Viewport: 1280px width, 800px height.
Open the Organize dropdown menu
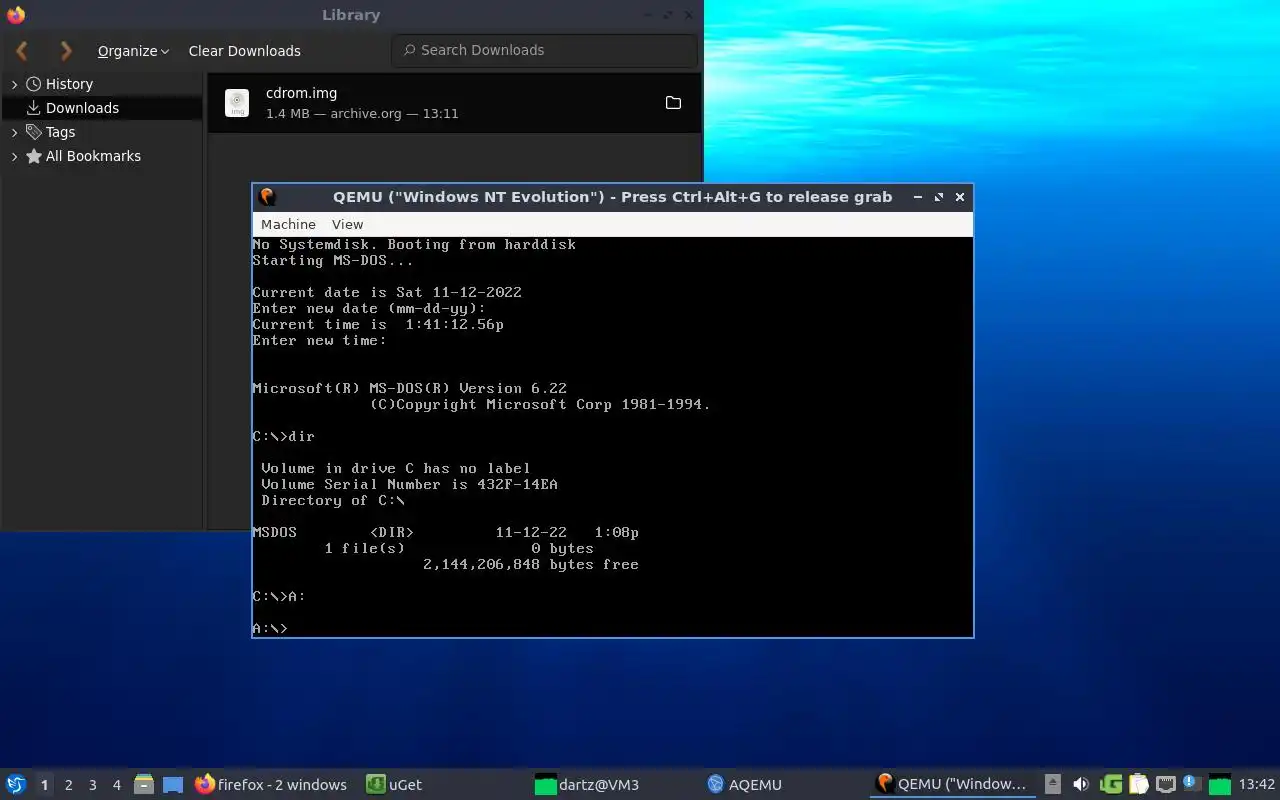[133, 51]
